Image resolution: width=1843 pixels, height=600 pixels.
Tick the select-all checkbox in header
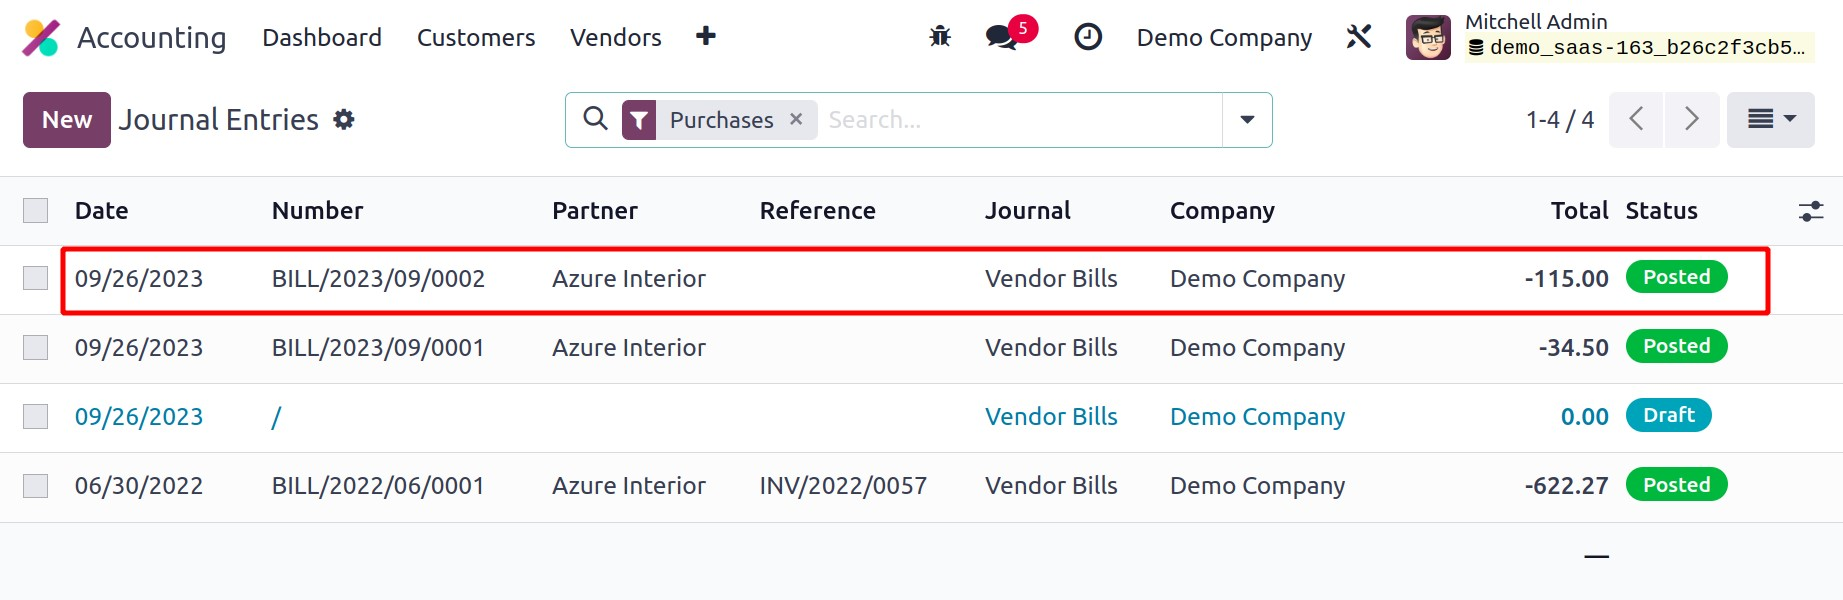pyautogui.click(x=36, y=211)
